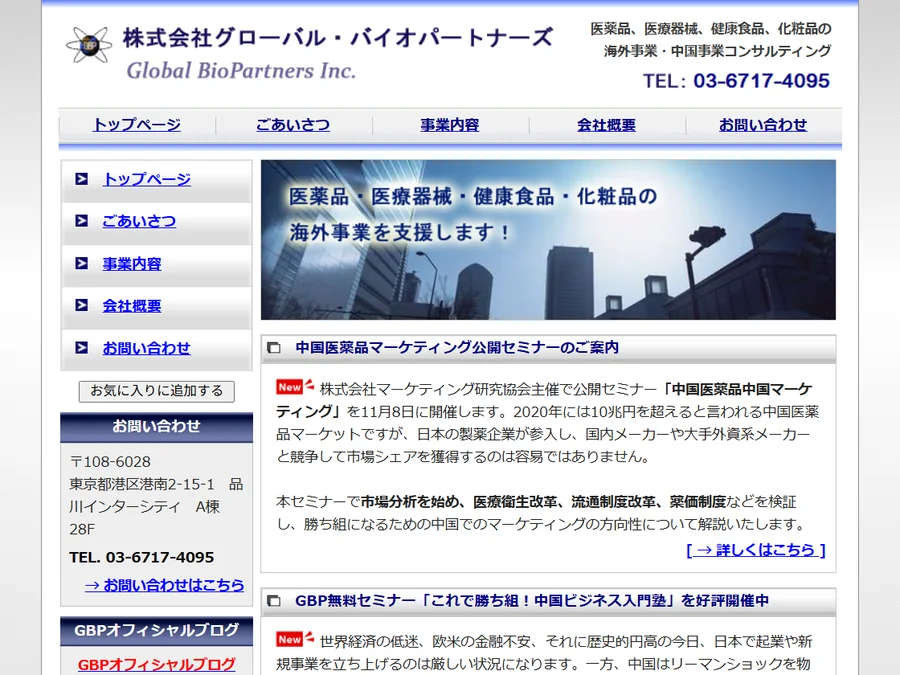Select ごあいさつ sidebar link
Viewport: 900px width, 675px height.
coord(139,221)
